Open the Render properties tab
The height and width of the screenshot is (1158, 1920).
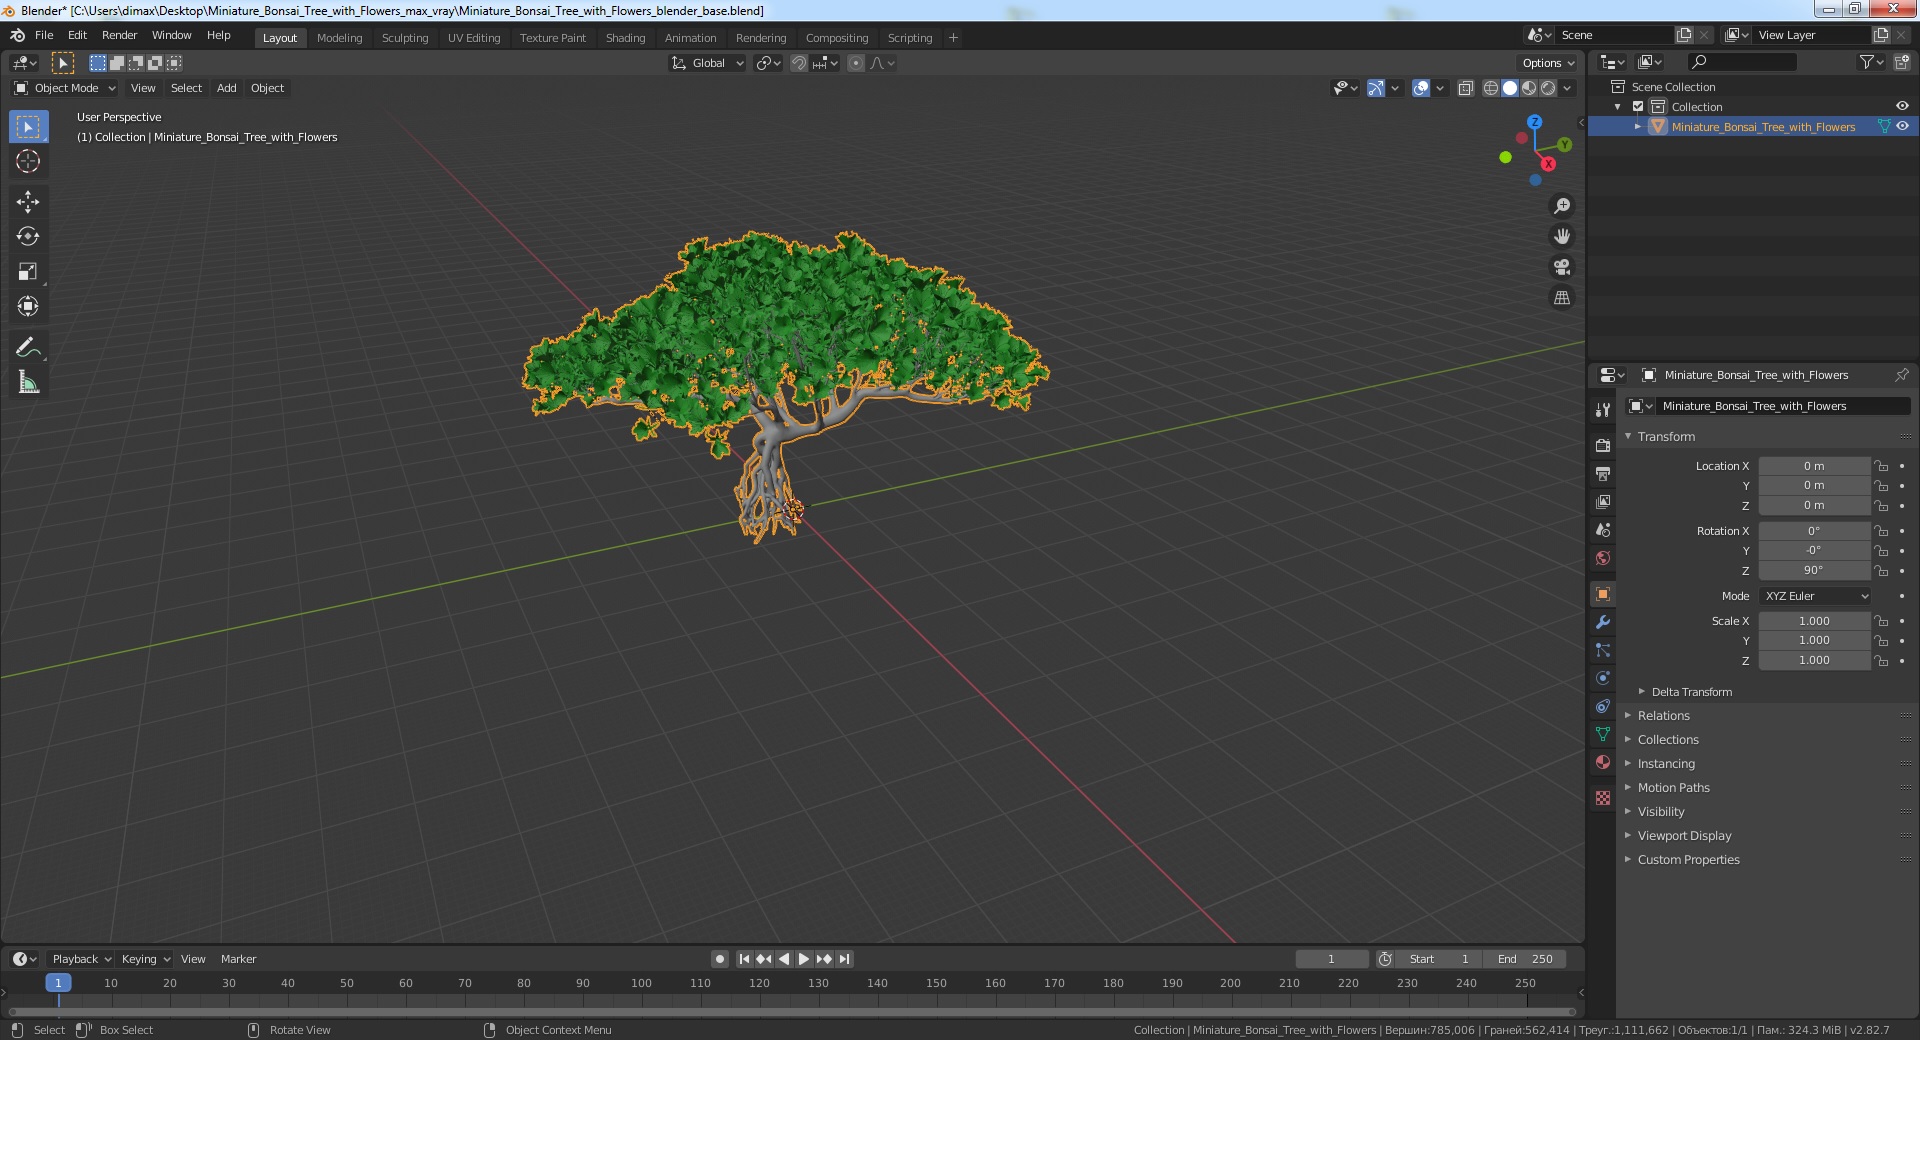(1603, 445)
